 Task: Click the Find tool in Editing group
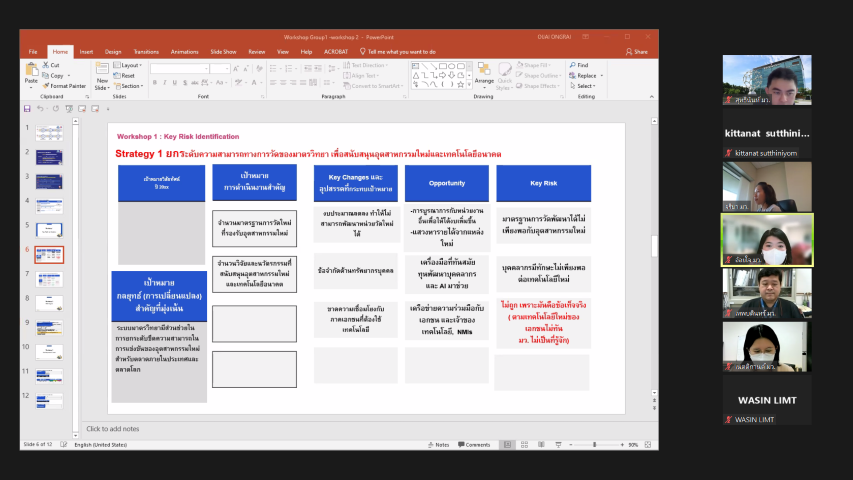[581, 65]
